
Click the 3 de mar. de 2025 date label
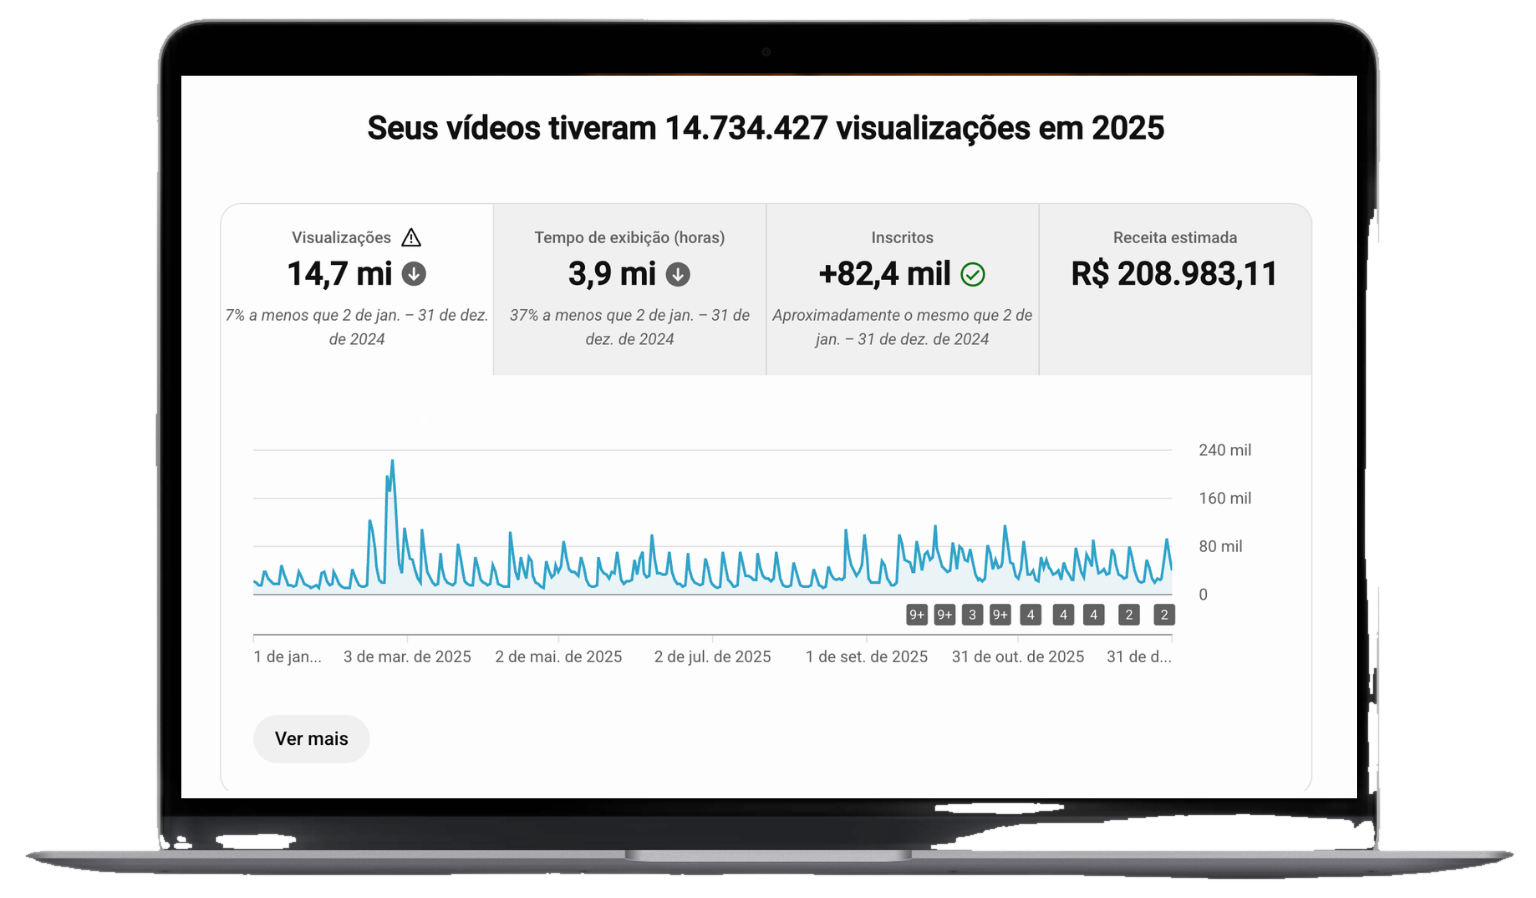coord(407,657)
